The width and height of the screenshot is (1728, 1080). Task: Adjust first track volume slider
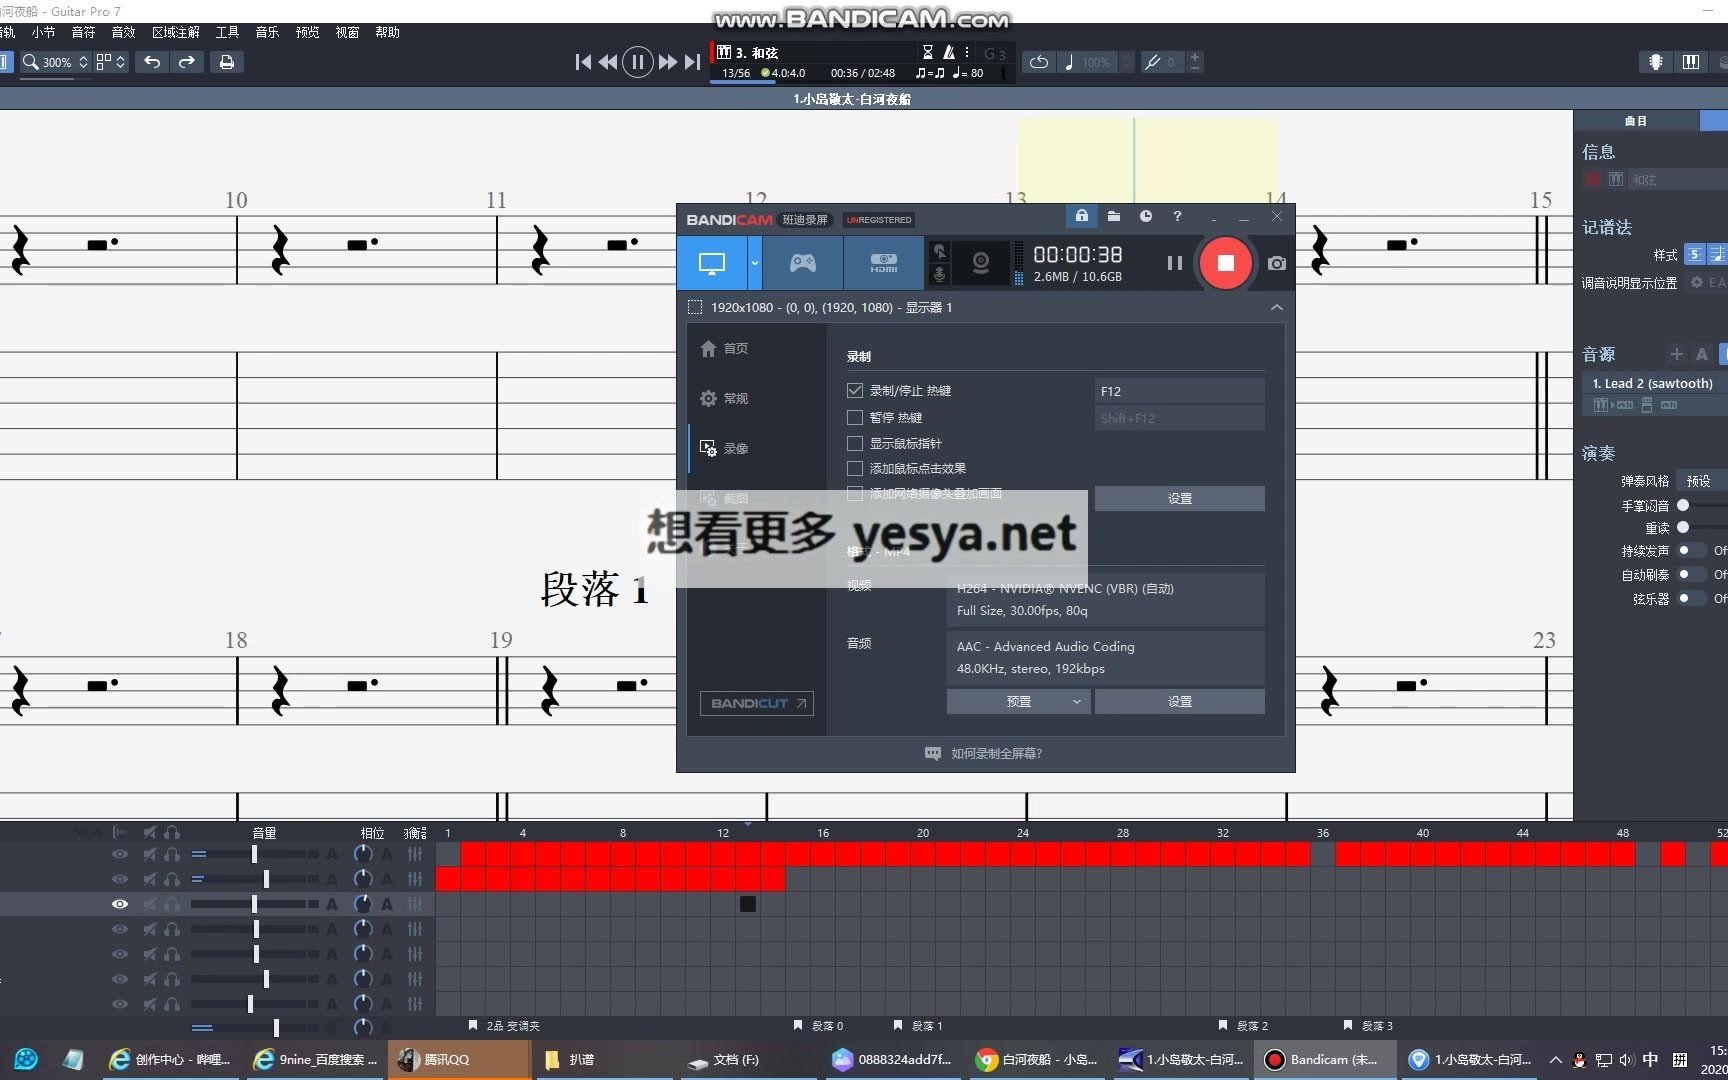pos(254,854)
